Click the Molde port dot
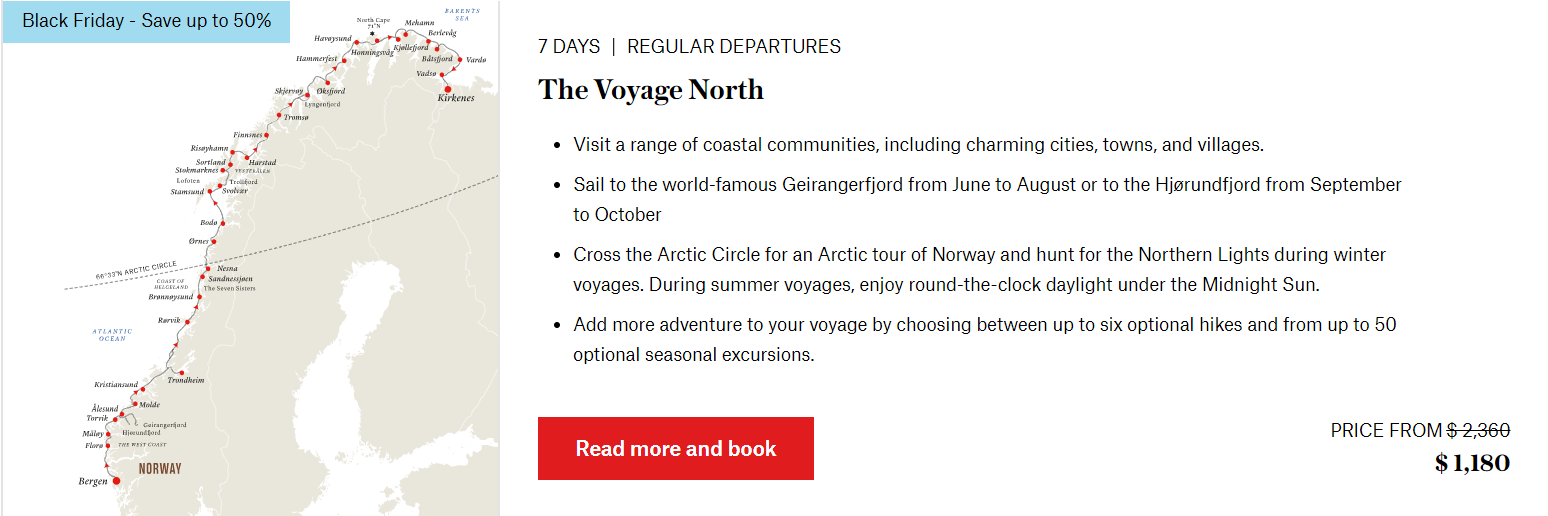 (135, 404)
